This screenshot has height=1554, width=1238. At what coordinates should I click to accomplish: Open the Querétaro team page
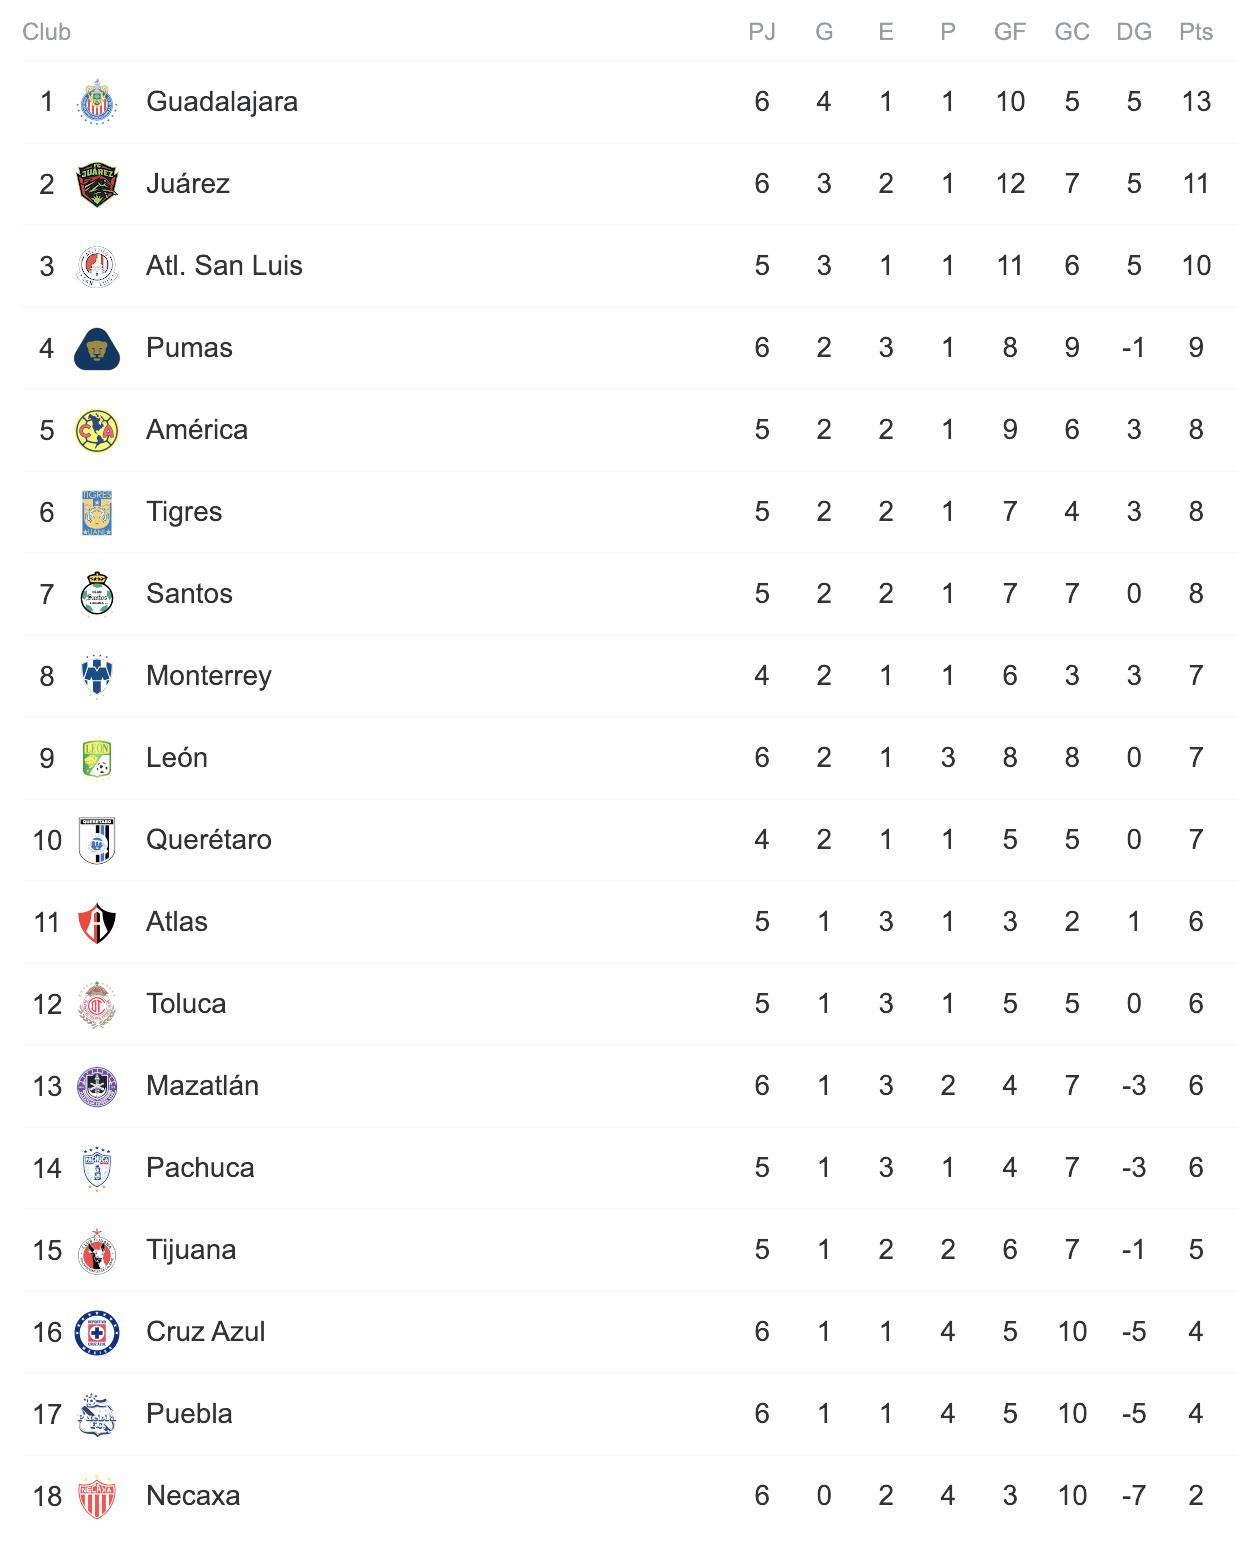click(209, 840)
